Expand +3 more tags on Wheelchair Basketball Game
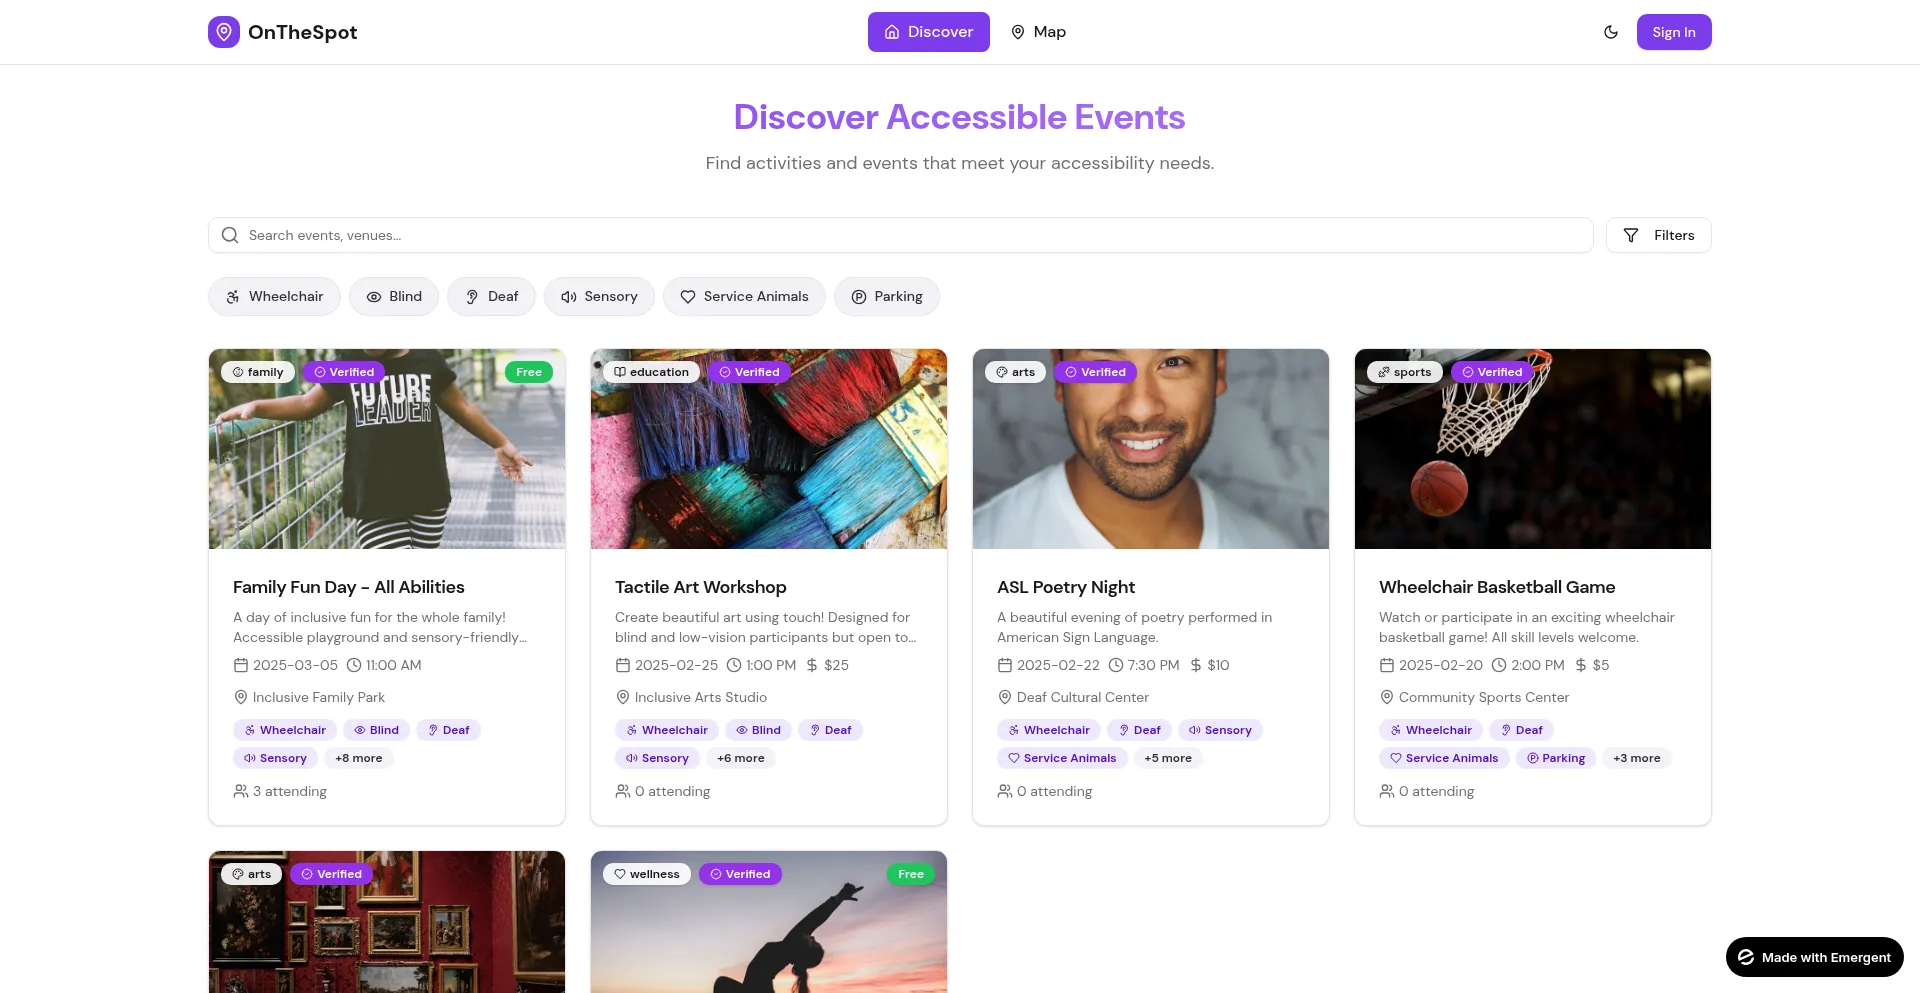This screenshot has width=1920, height=993. click(x=1637, y=758)
